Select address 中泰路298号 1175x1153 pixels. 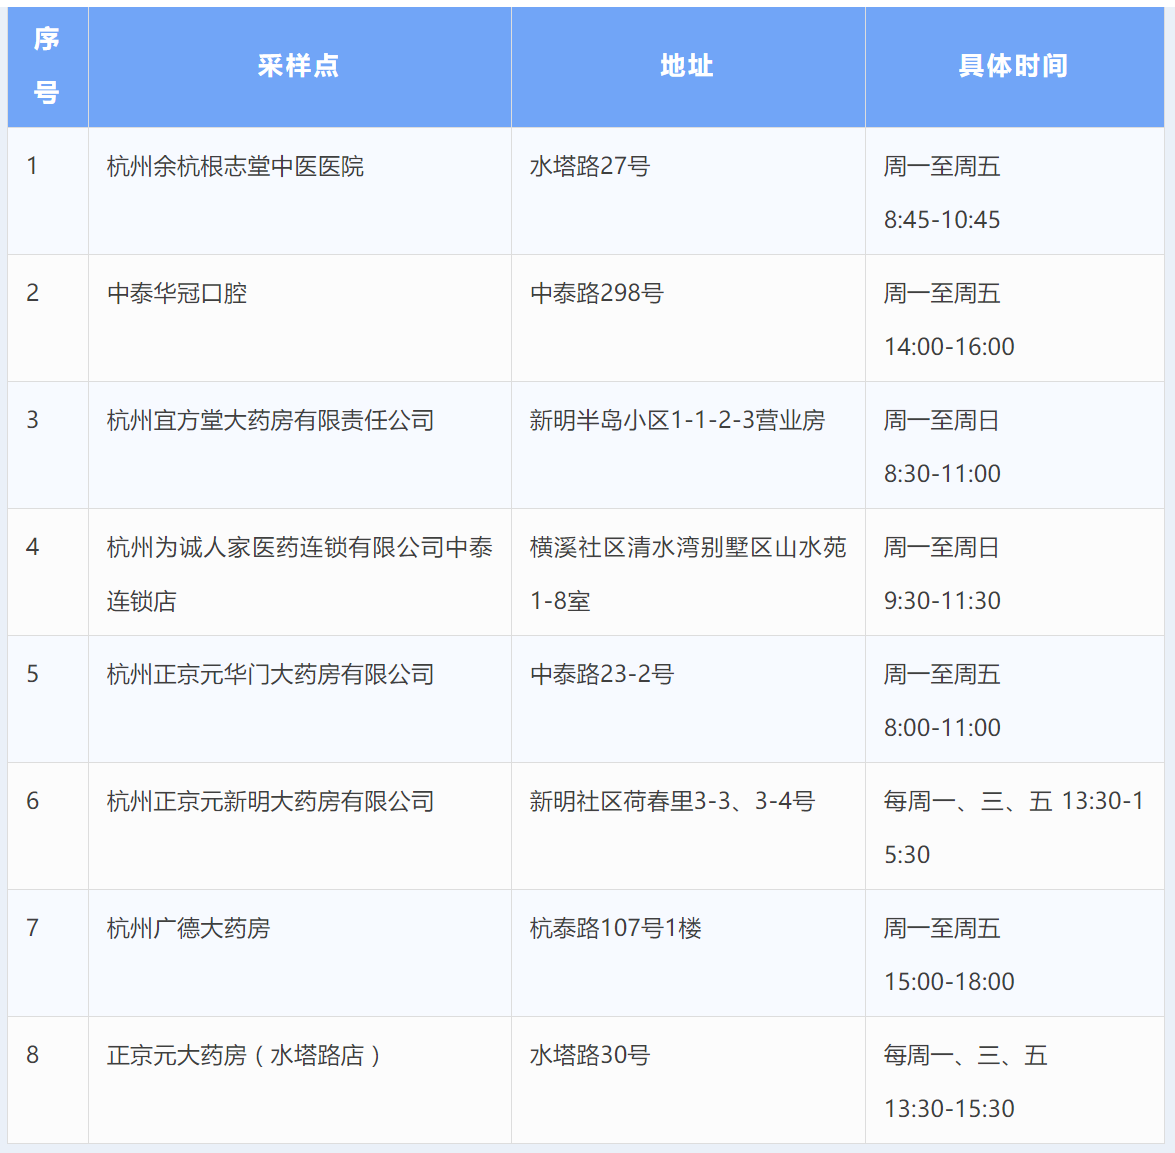coord(596,293)
